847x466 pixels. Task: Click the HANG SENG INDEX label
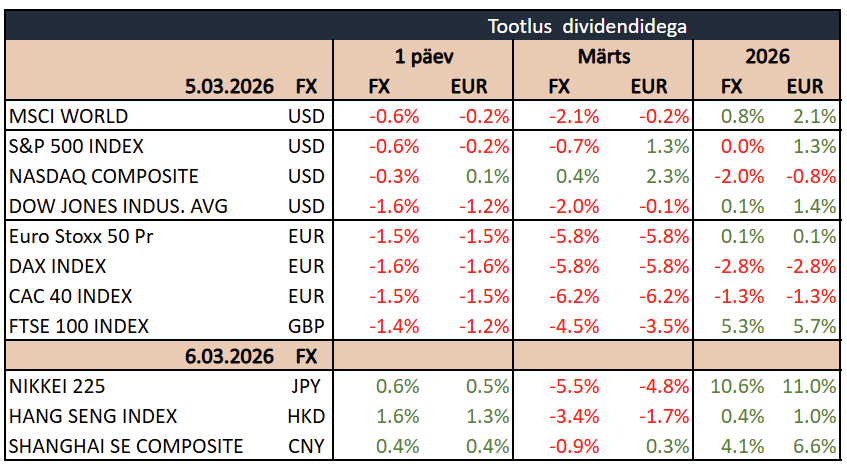(x=93, y=416)
